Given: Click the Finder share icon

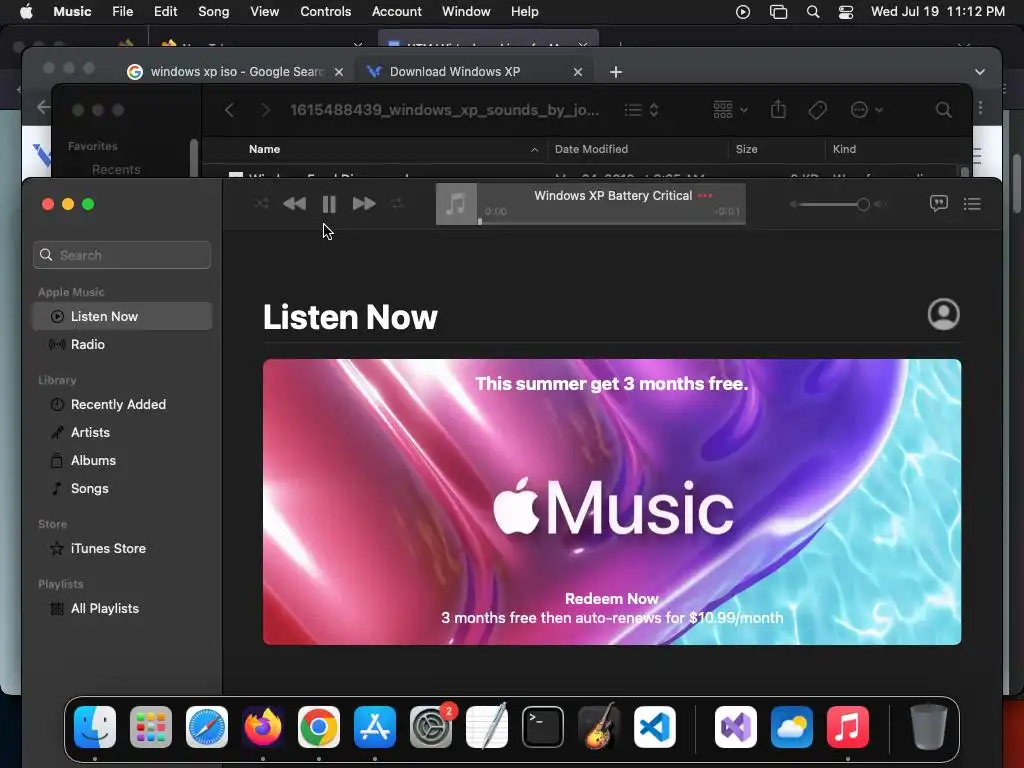Looking at the screenshot, I should click(x=778, y=109).
